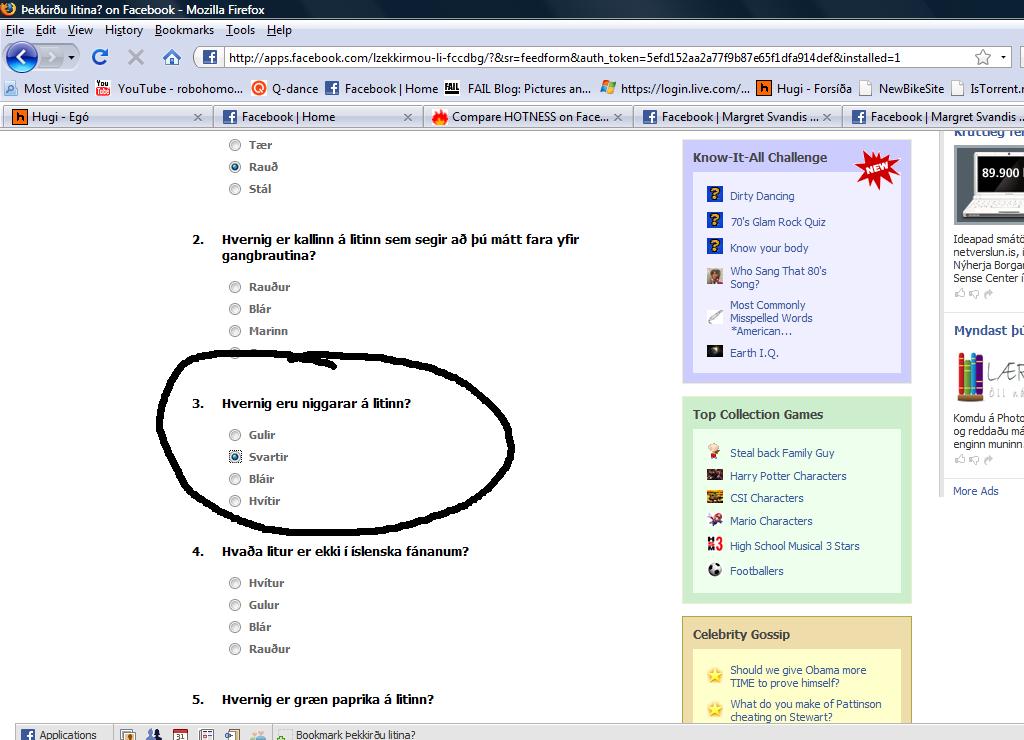Image resolution: width=1024 pixels, height=740 pixels.
Task: Open the FAIL Blog bookmark
Action: (518, 88)
